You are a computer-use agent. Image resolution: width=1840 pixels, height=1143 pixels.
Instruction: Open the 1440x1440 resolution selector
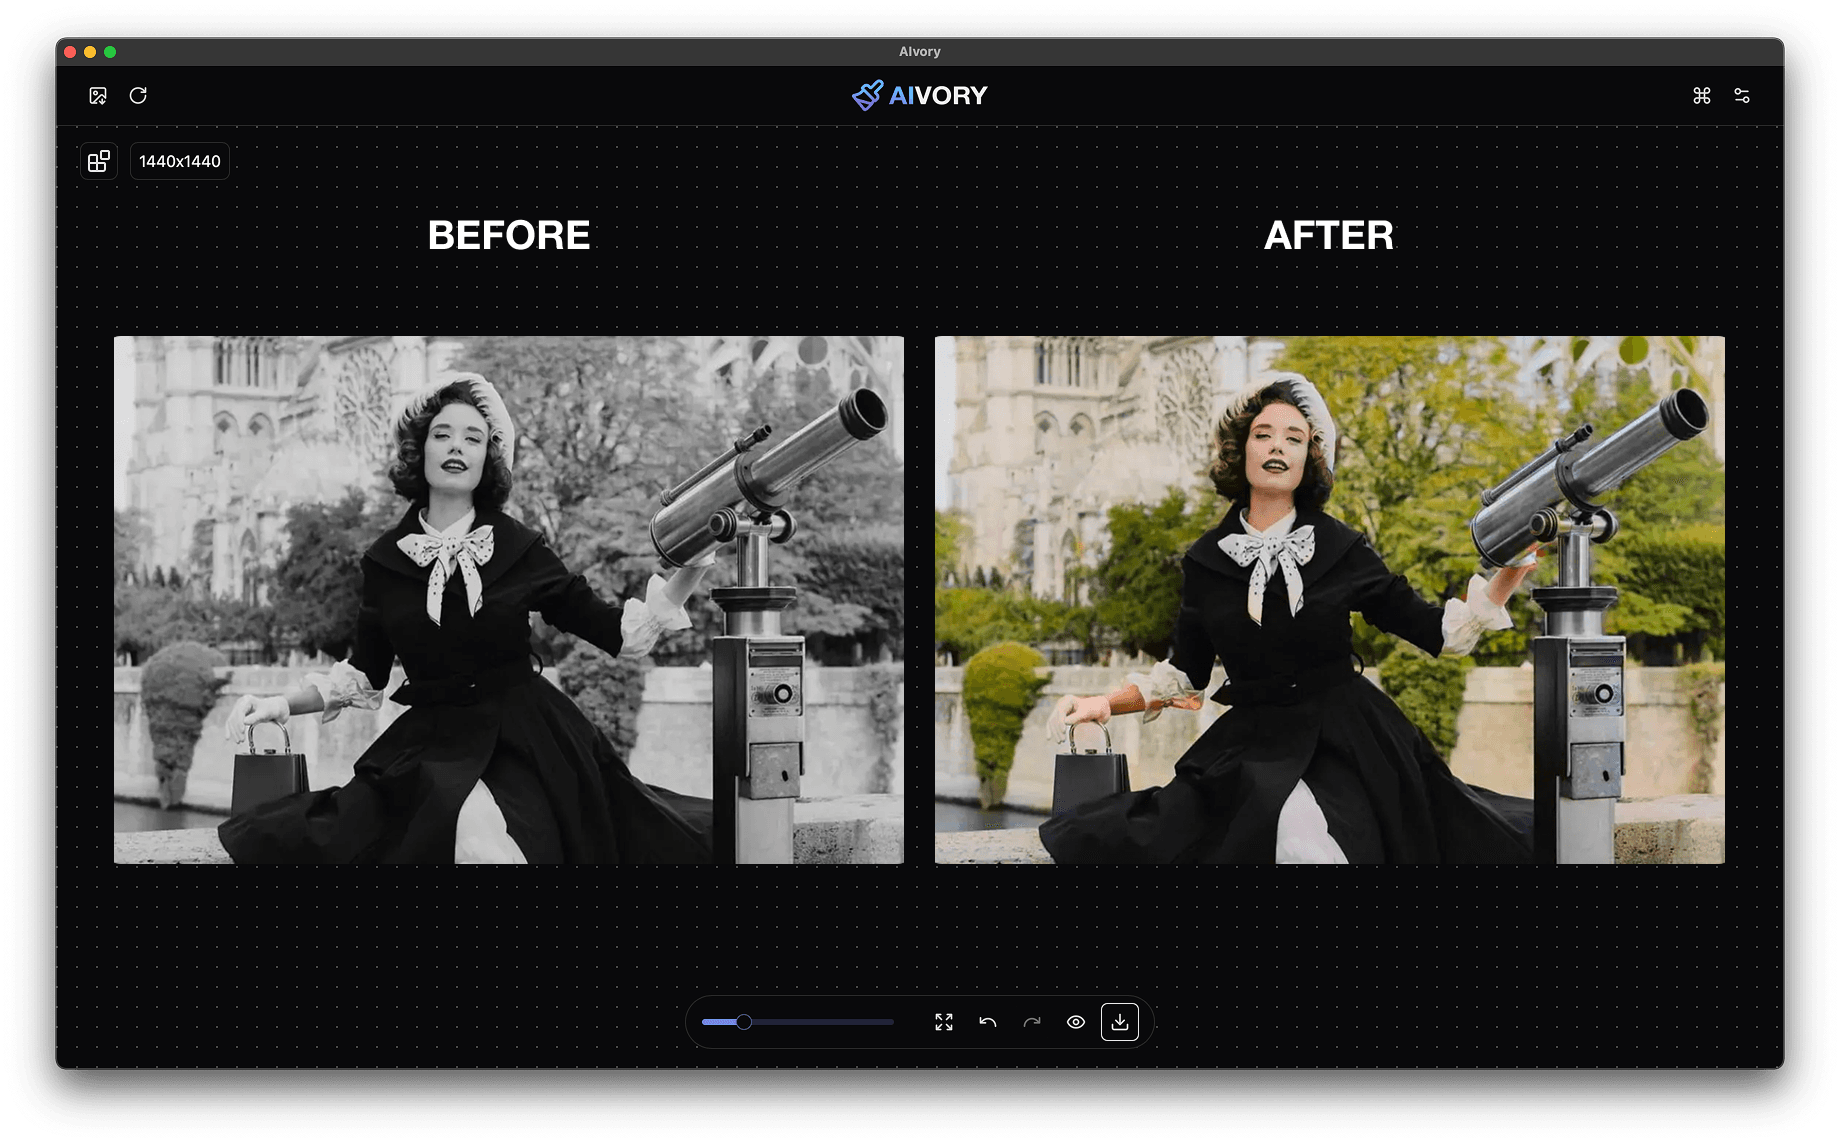[x=179, y=160]
